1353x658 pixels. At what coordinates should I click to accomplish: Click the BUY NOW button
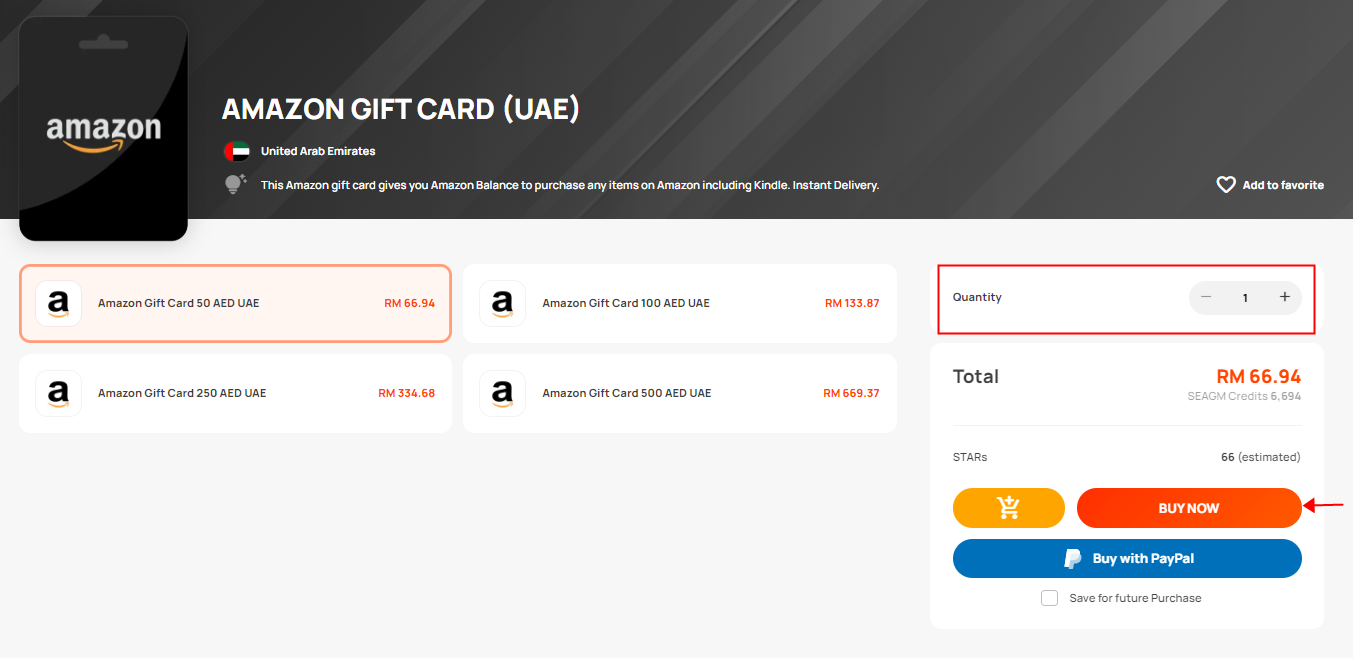[x=1189, y=508]
